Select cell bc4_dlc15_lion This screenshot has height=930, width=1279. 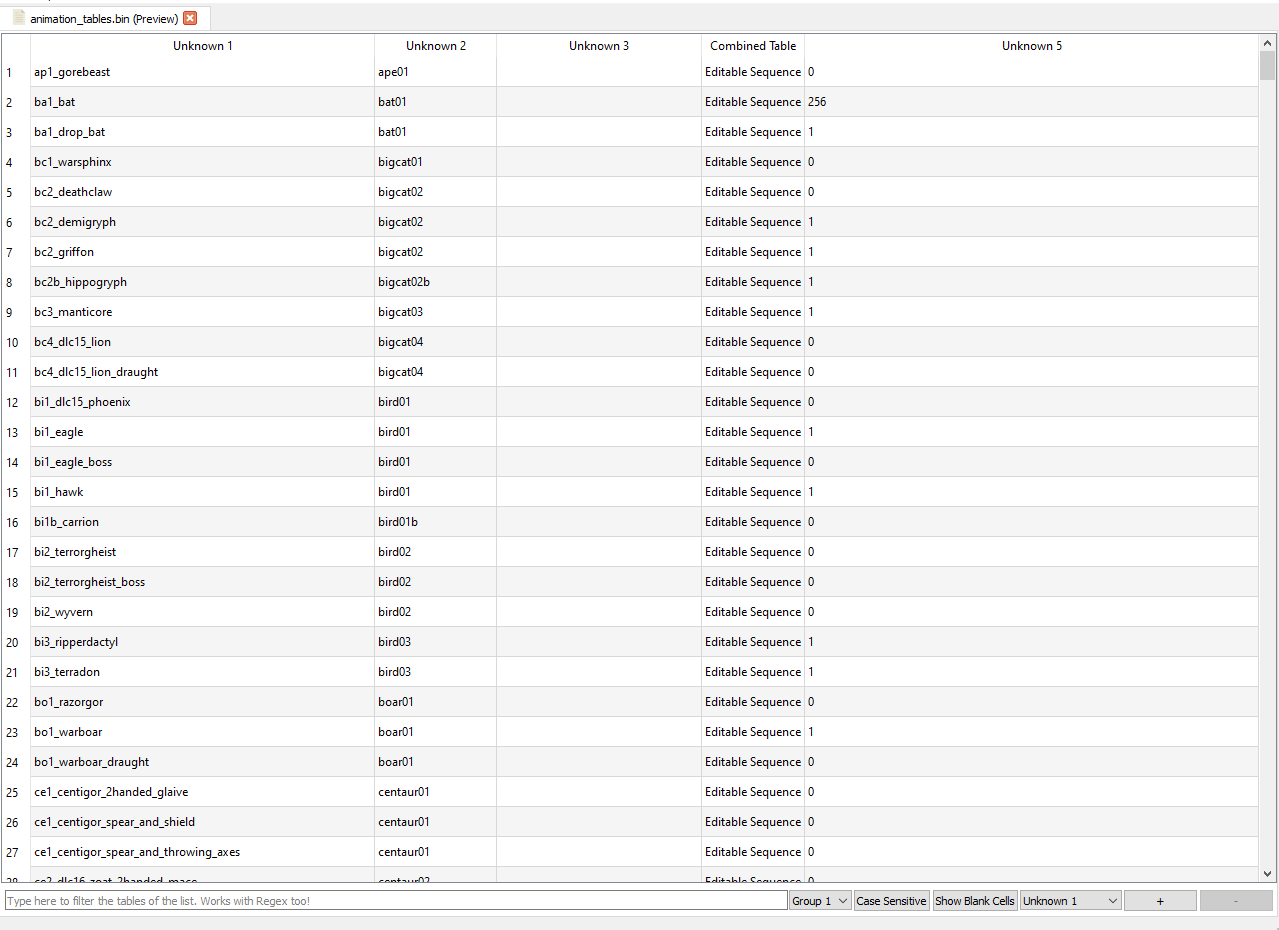(203, 342)
